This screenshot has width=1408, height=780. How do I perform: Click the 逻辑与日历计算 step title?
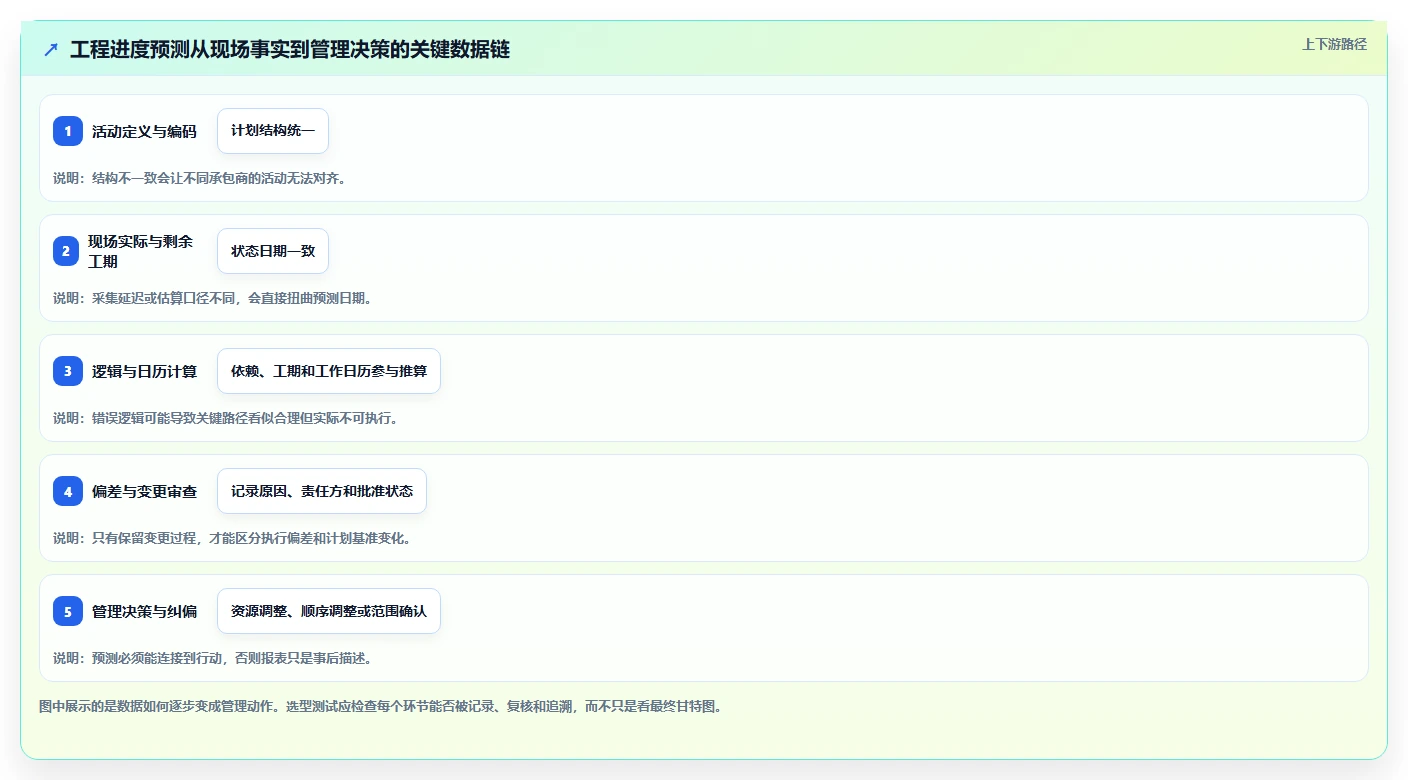point(144,371)
